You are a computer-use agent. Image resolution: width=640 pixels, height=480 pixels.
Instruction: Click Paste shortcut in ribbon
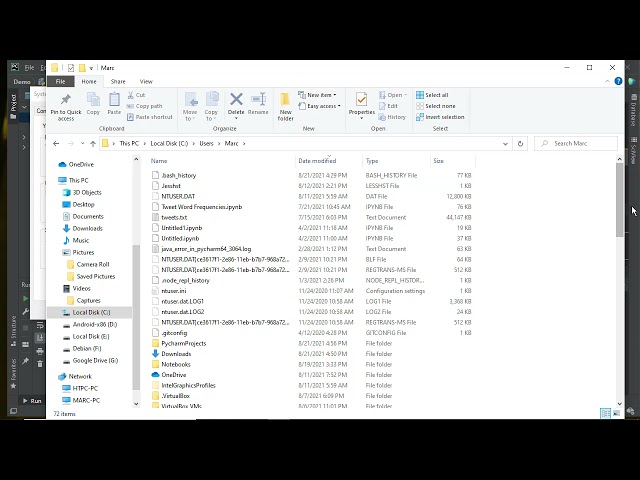coord(150,117)
